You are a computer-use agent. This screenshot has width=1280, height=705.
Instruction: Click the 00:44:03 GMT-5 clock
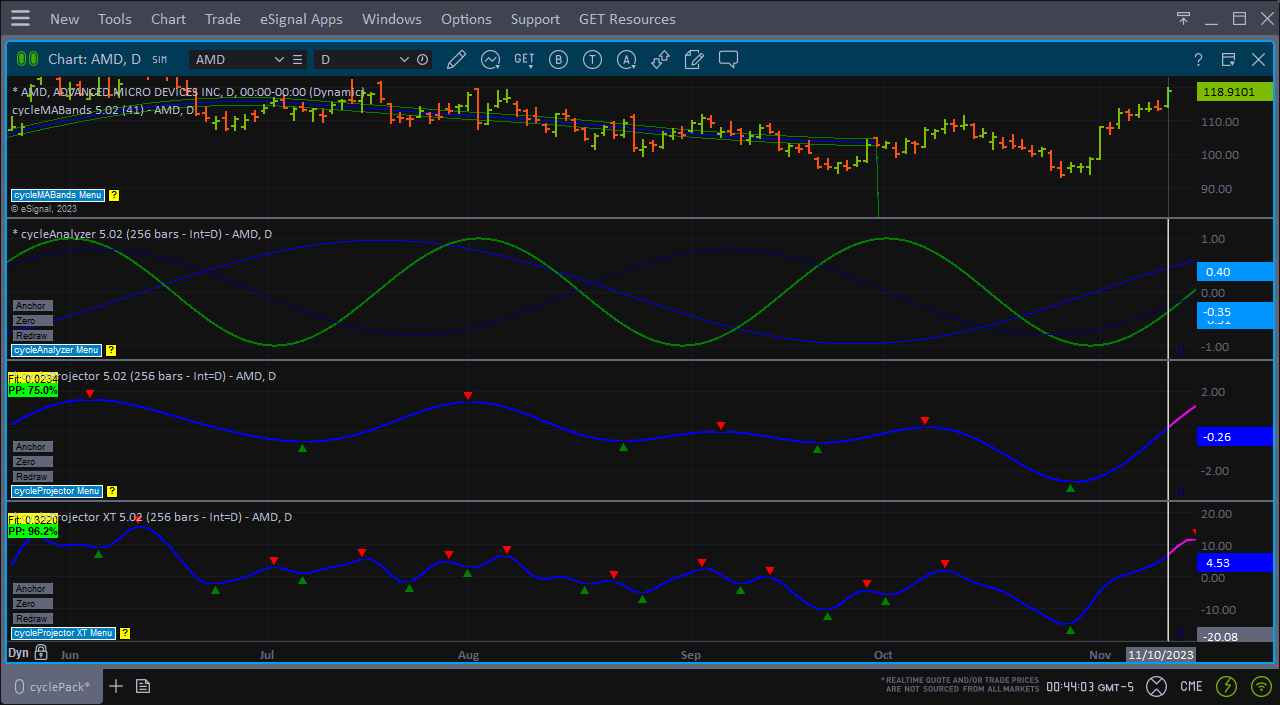coord(1088,687)
